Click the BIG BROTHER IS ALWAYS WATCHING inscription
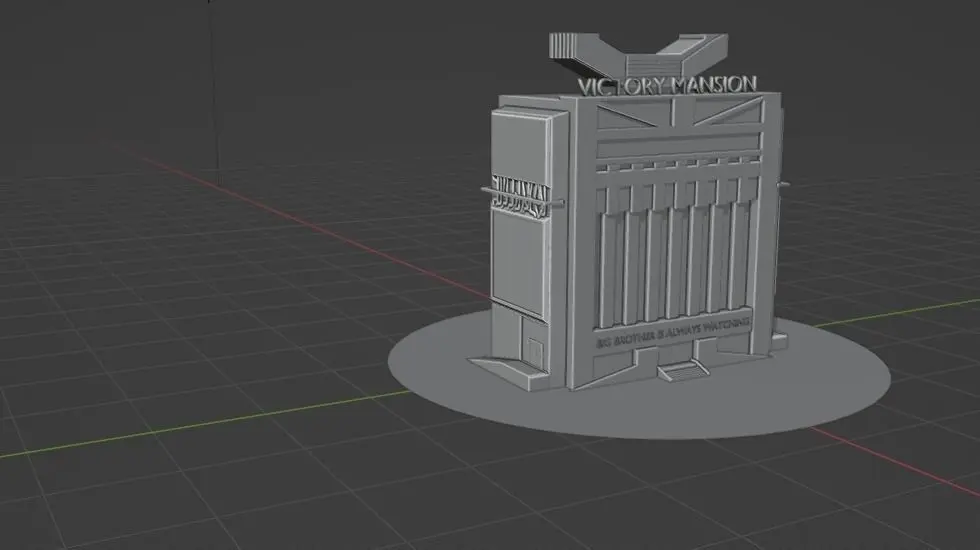 point(673,332)
